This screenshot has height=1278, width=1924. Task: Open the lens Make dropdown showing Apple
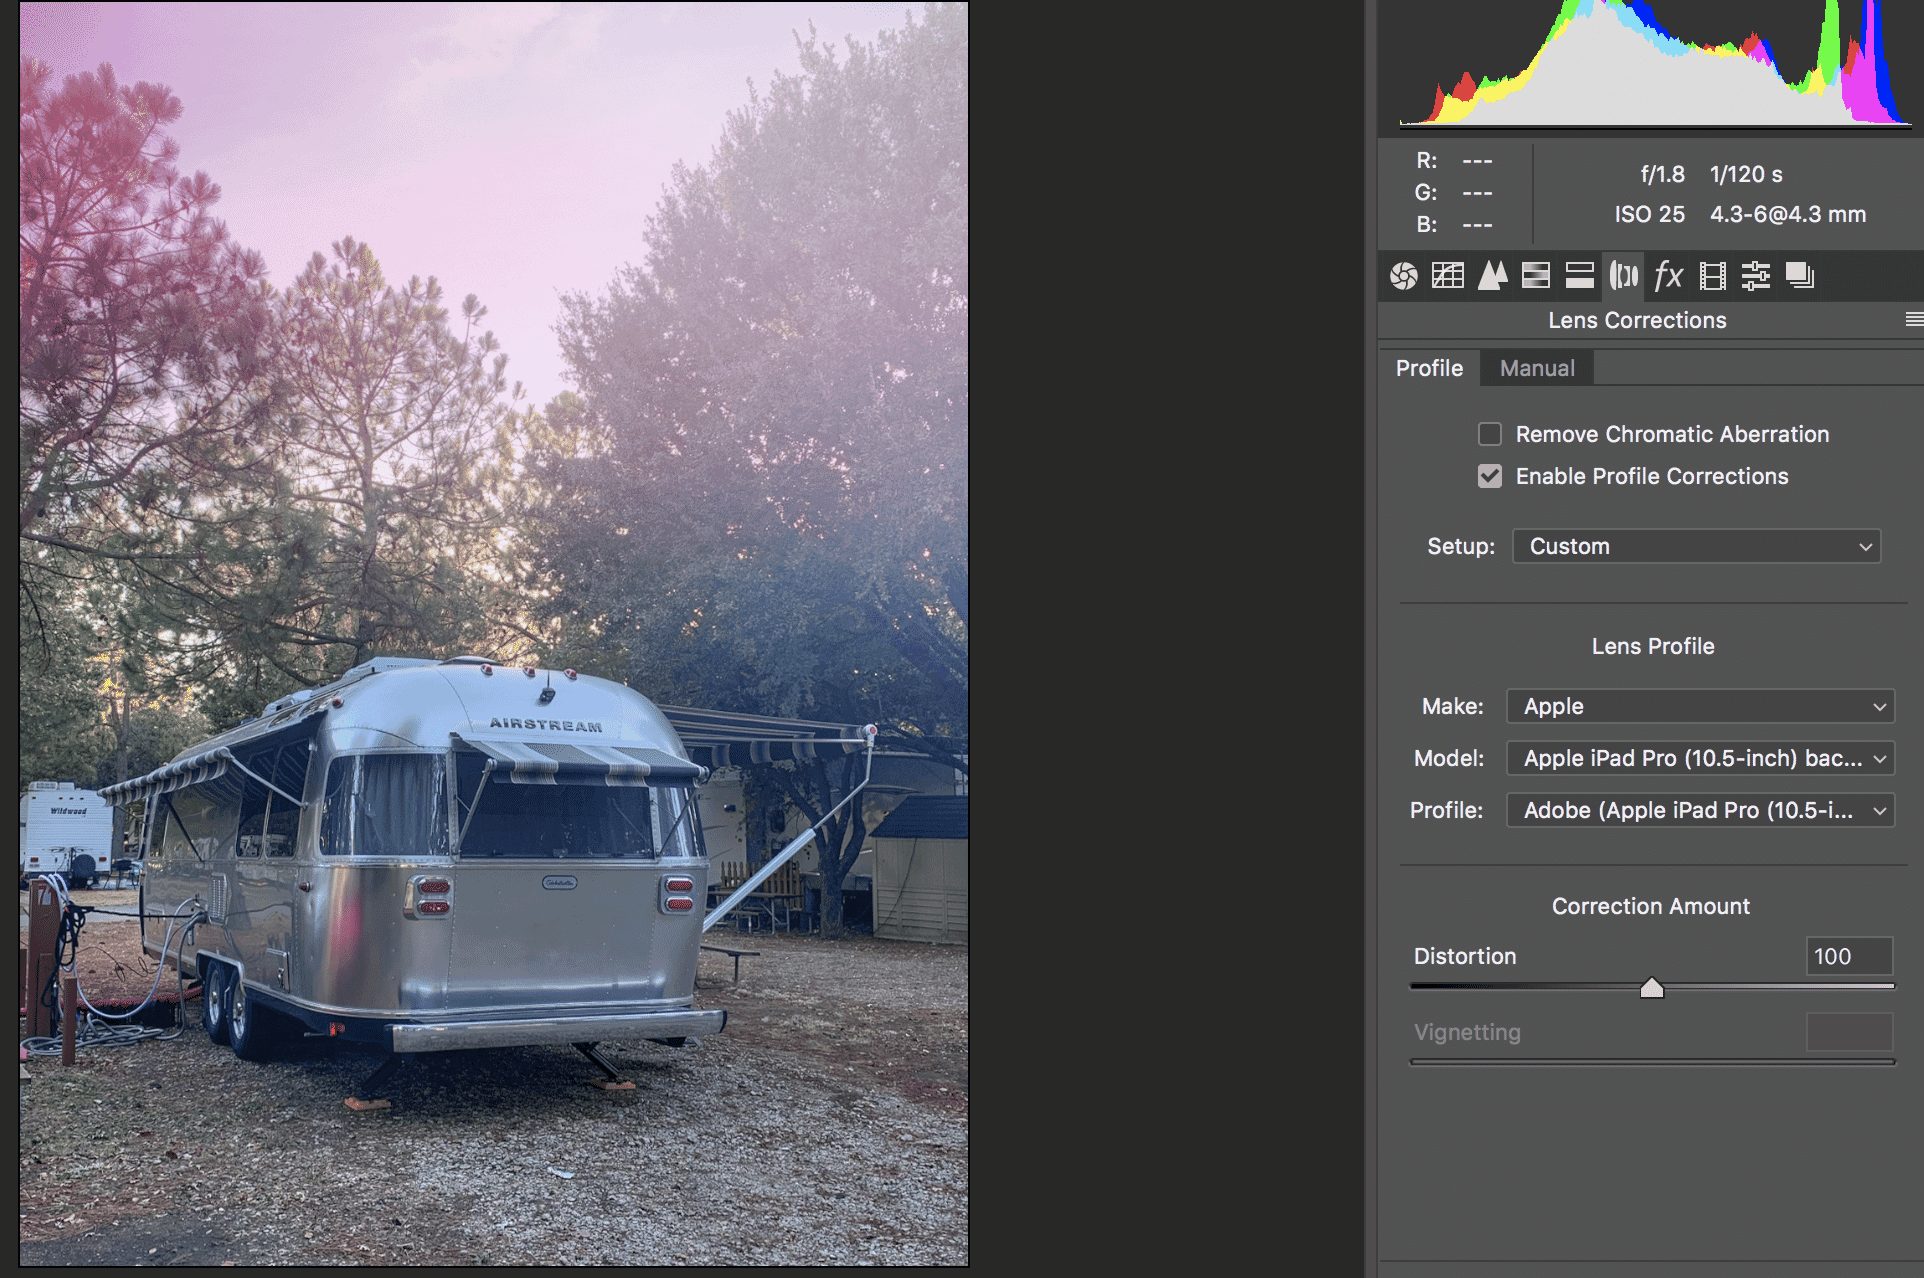point(1700,706)
